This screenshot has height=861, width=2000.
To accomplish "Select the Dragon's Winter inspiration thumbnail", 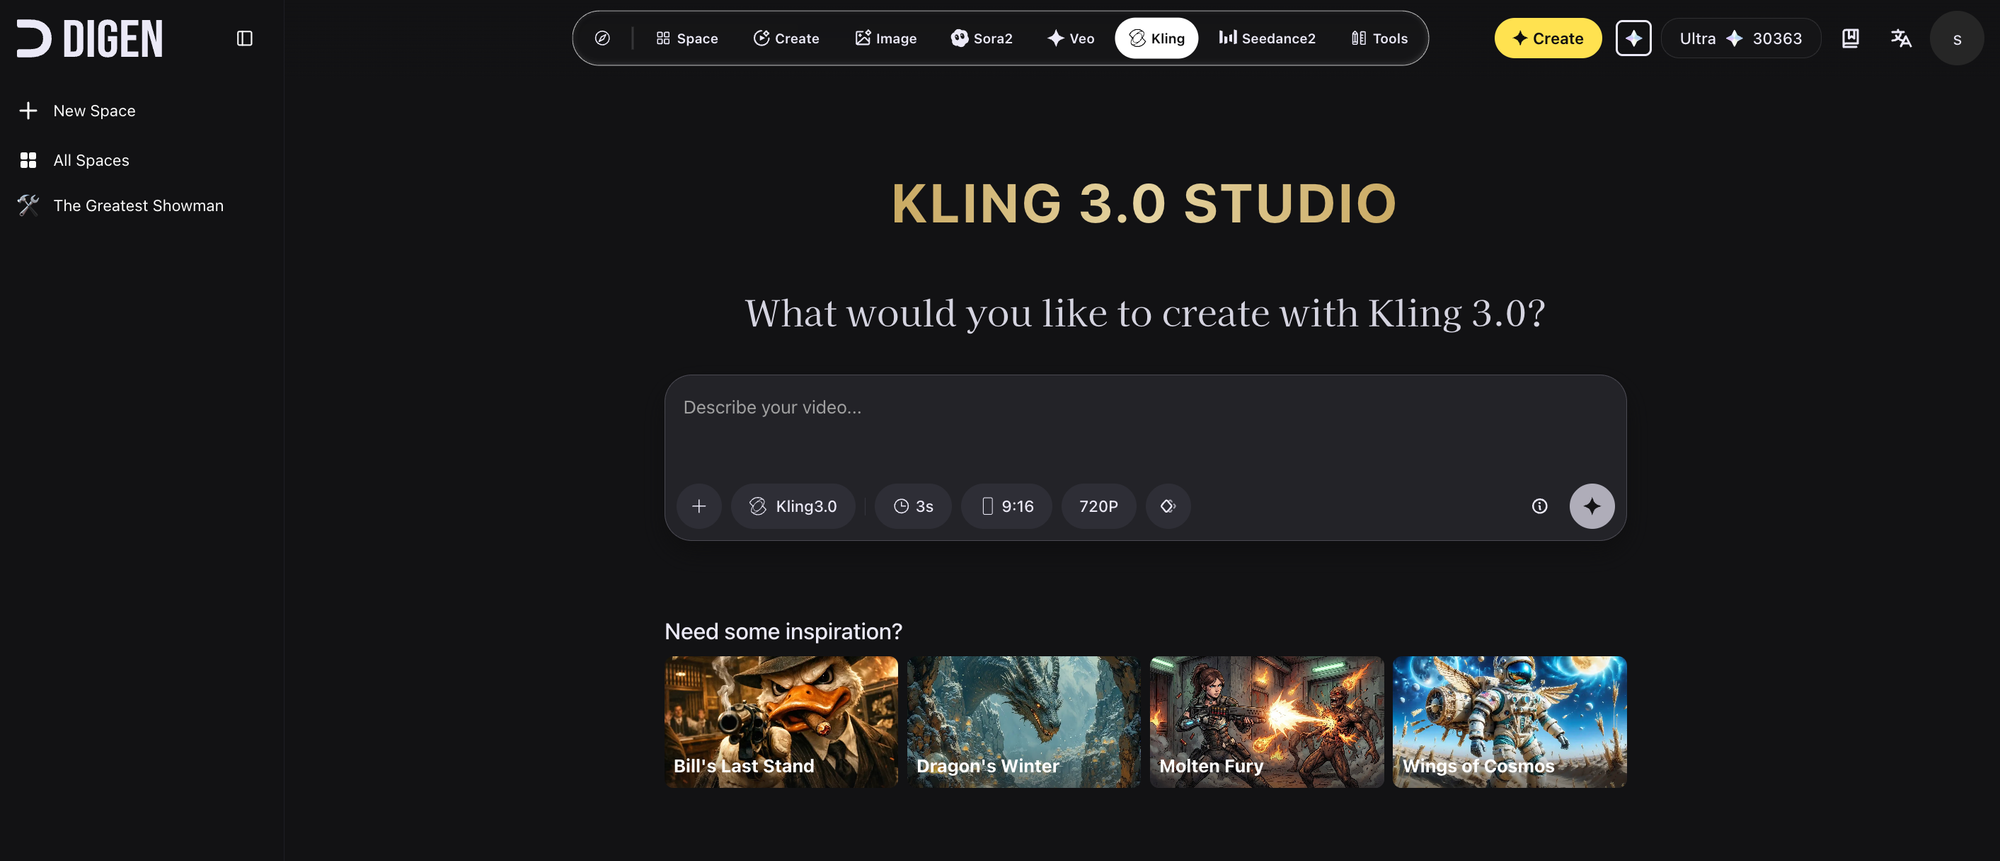I will pos(1023,721).
